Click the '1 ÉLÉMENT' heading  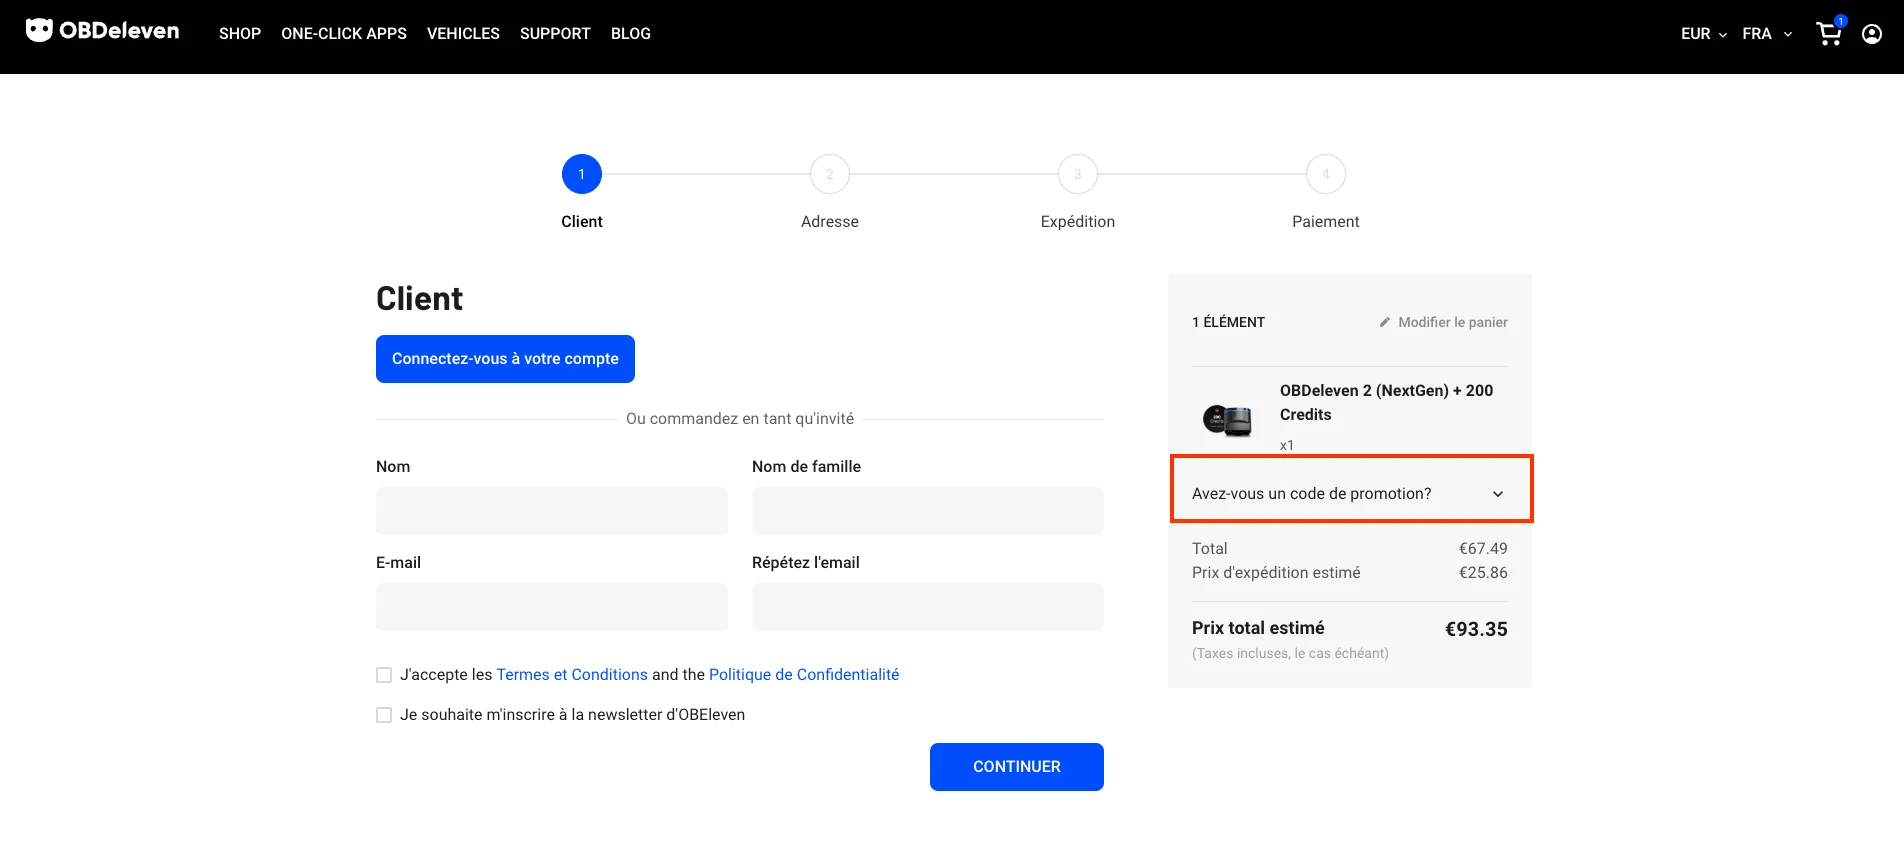[1228, 322]
